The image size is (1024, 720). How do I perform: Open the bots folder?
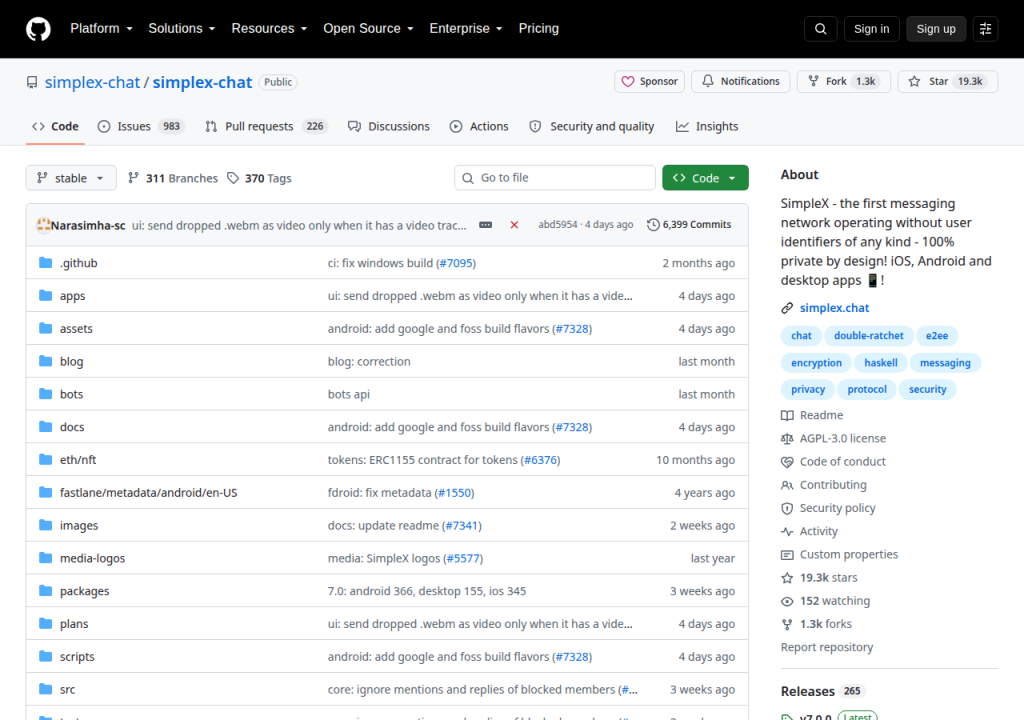pos(71,394)
